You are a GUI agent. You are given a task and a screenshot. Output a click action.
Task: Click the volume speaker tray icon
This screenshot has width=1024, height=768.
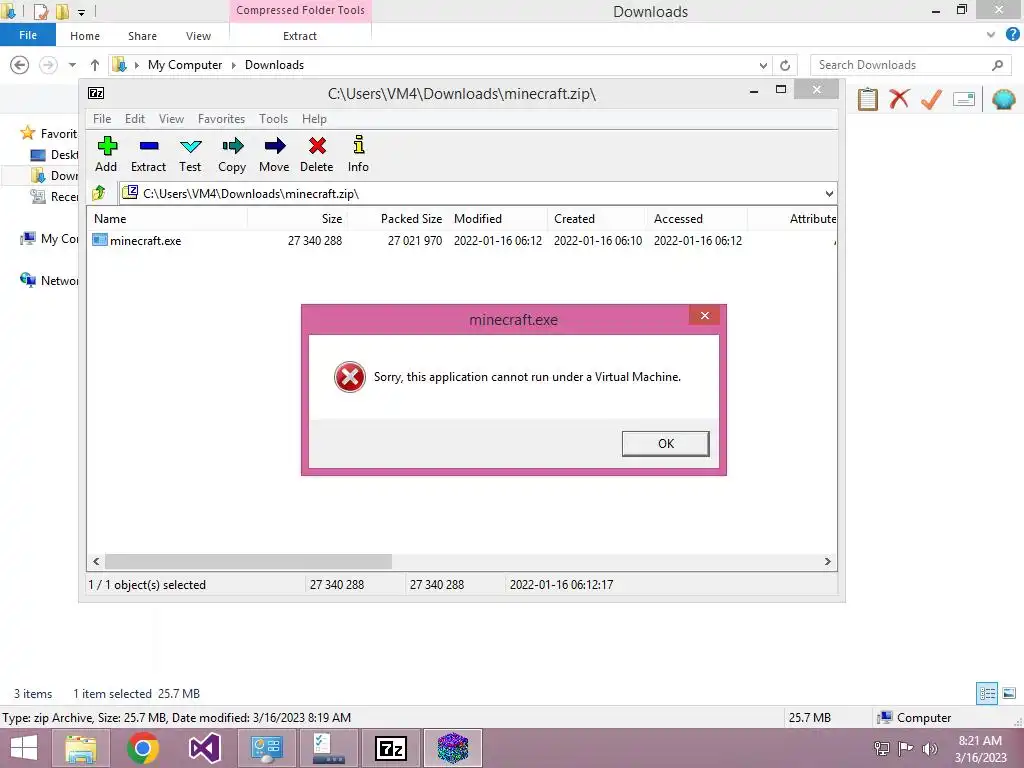930,749
